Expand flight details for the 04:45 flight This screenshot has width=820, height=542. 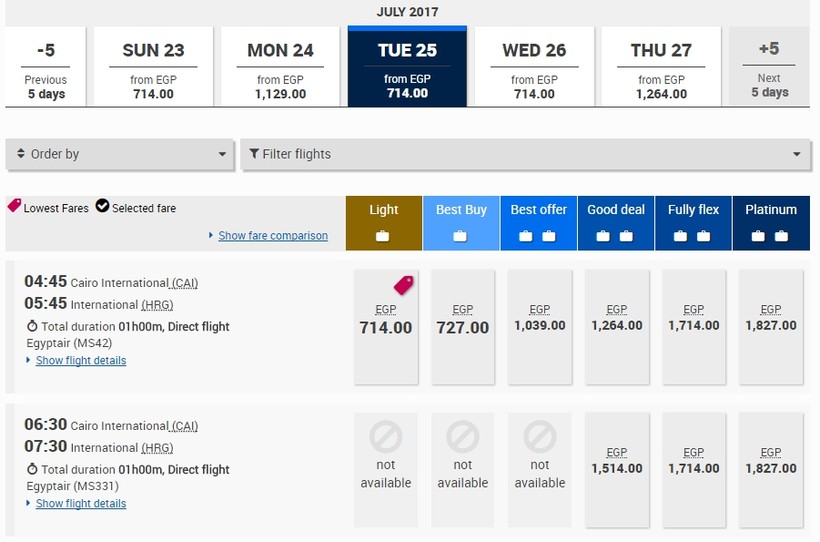click(81, 360)
